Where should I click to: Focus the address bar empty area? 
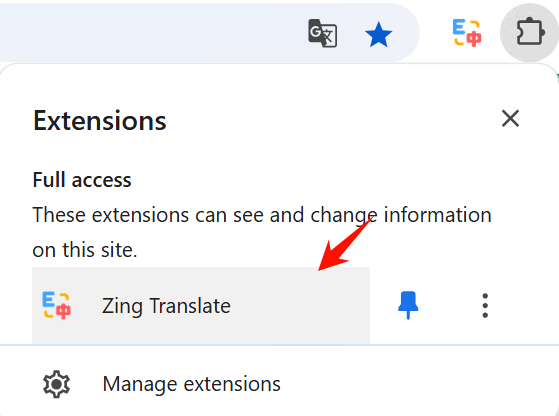coord(150,33)
